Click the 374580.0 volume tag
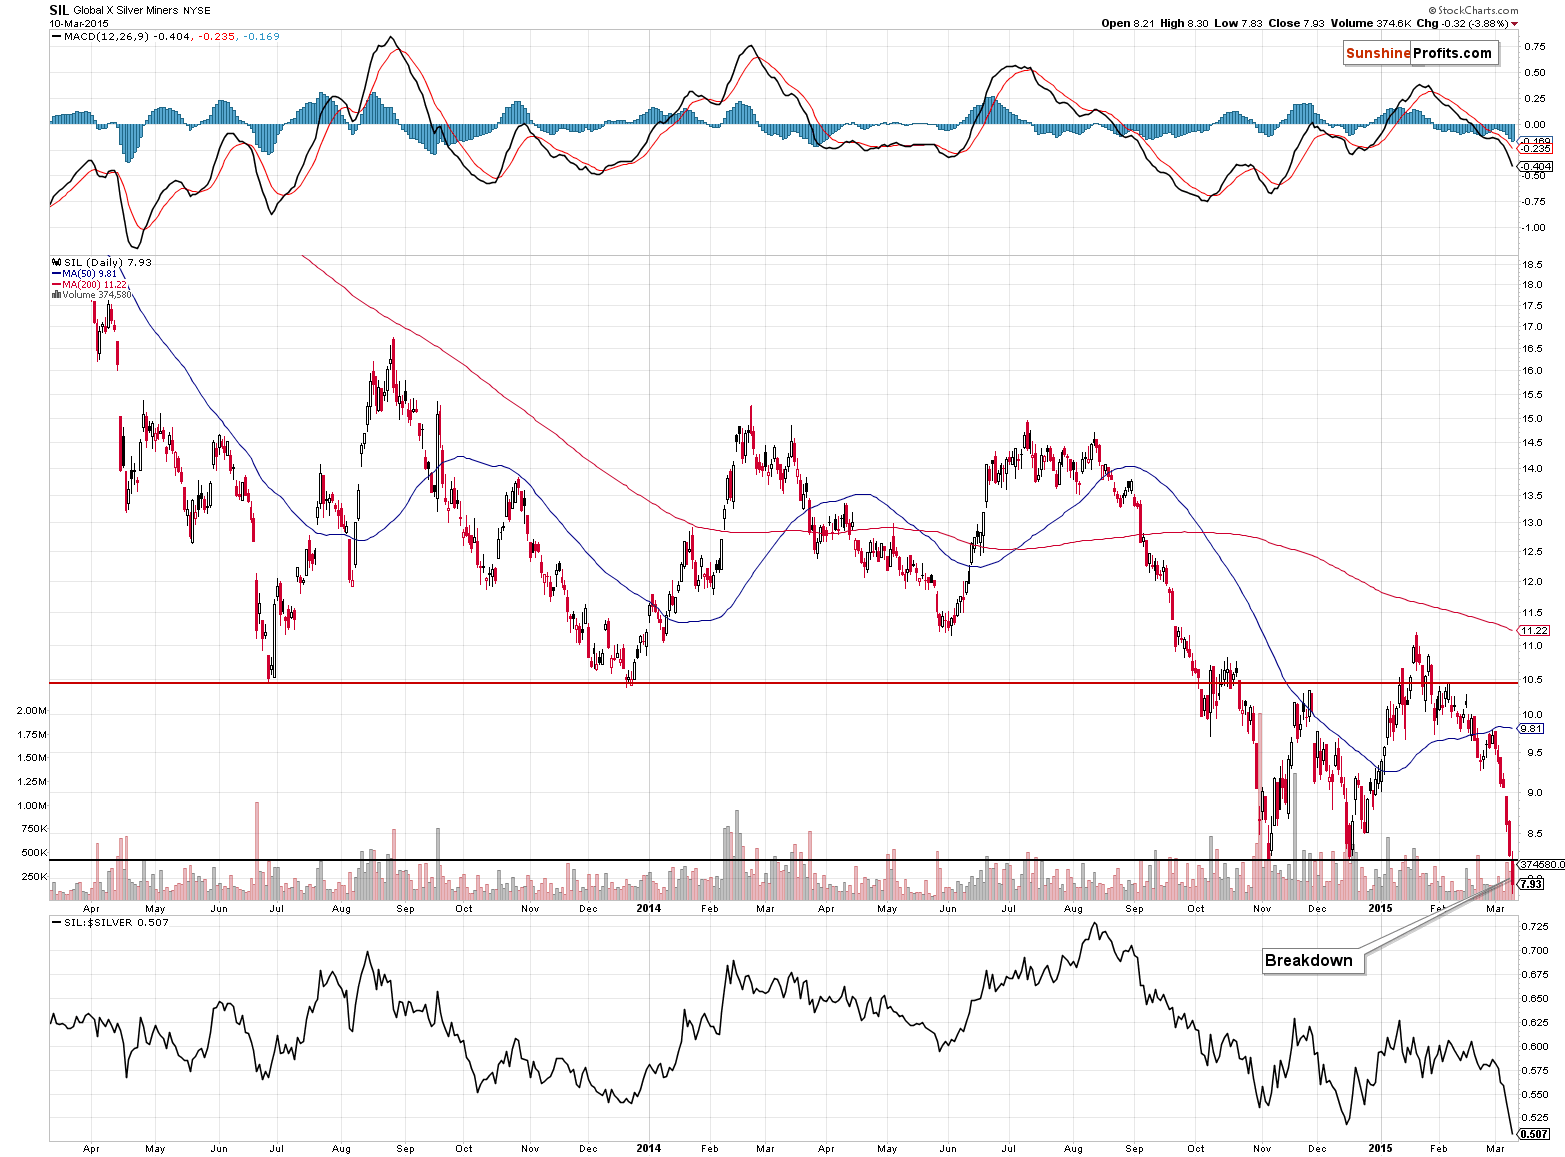 (x=1541, y=864)
